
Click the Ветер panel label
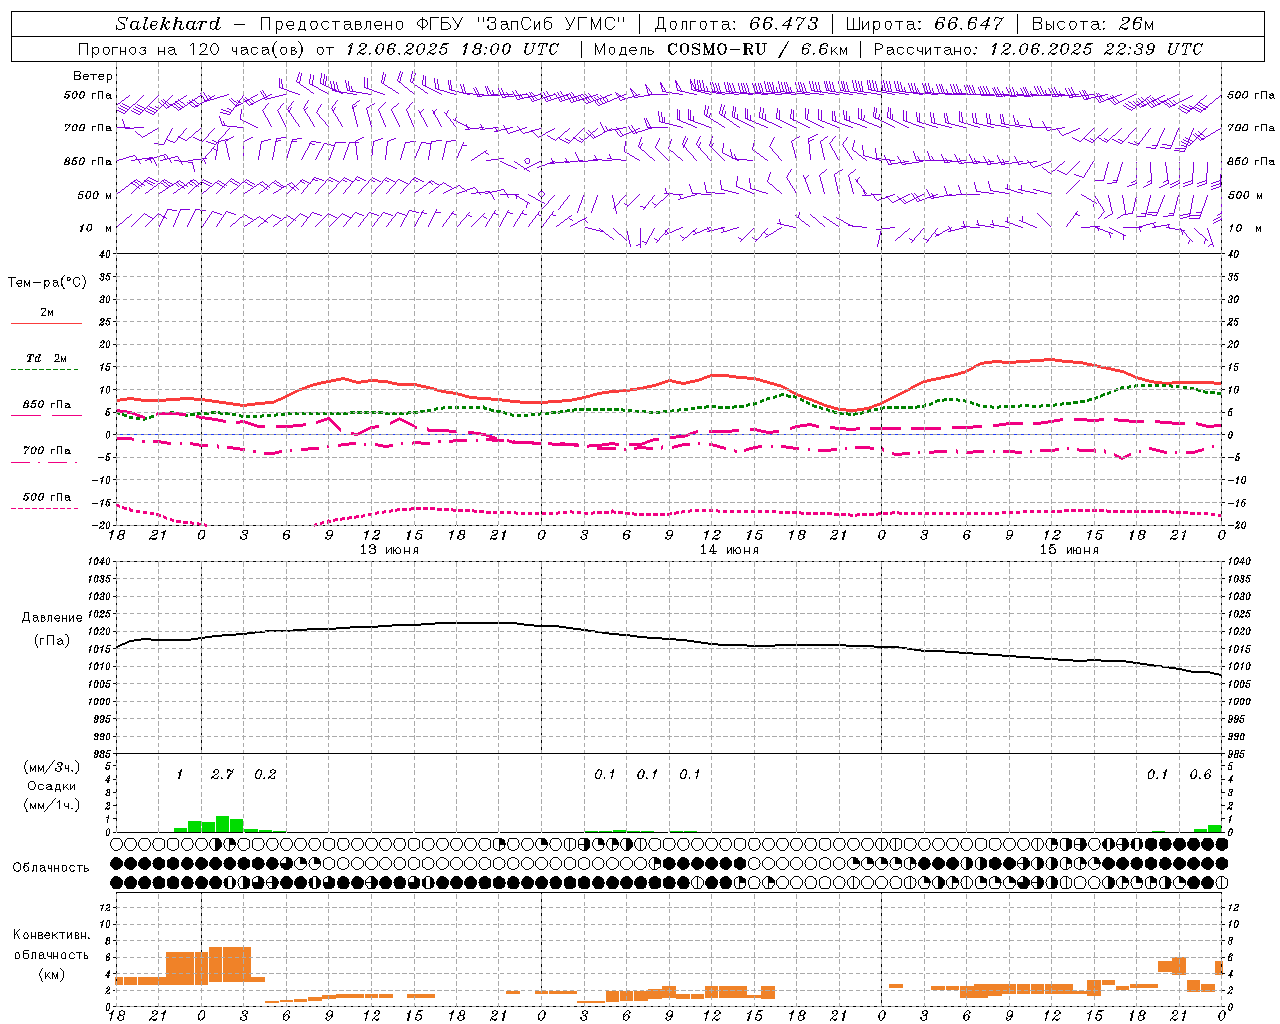pos(93,76)
